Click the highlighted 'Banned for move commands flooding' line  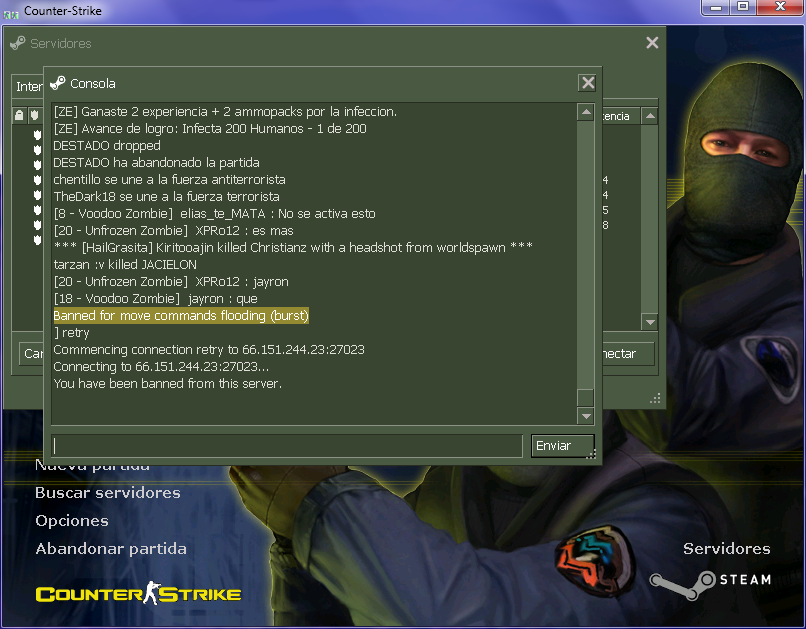[181, 316]
